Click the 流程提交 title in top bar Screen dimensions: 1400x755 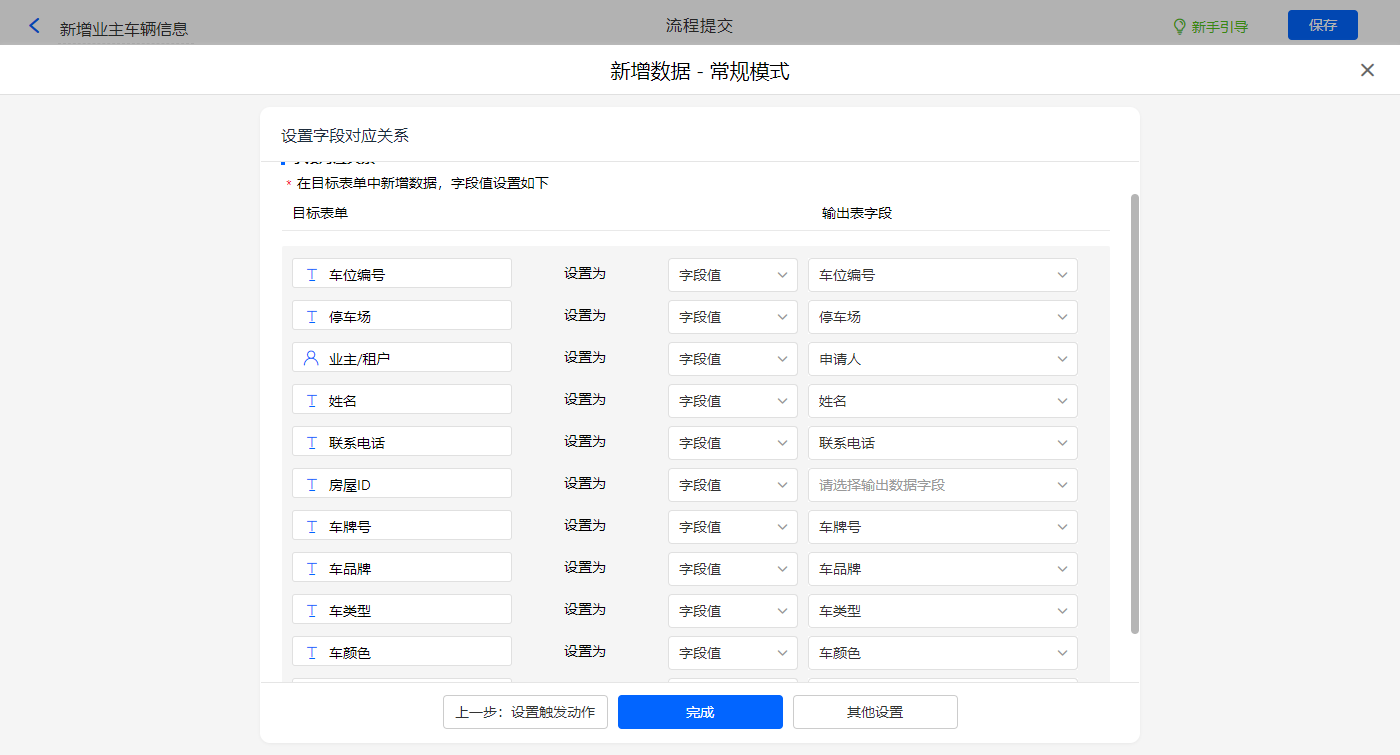[699, 25]
